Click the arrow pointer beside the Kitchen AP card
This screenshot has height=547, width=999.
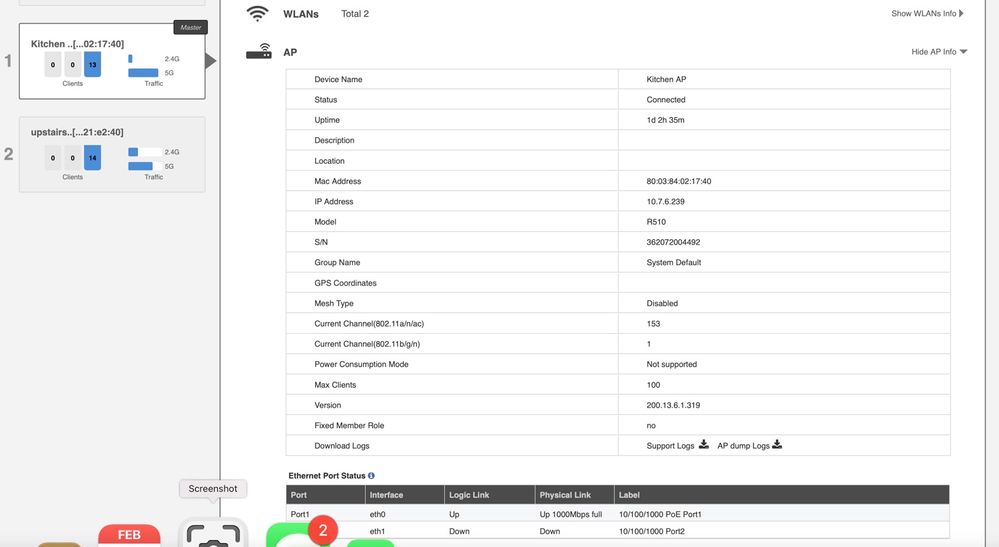pyautogui.click(x=210, y=61)
